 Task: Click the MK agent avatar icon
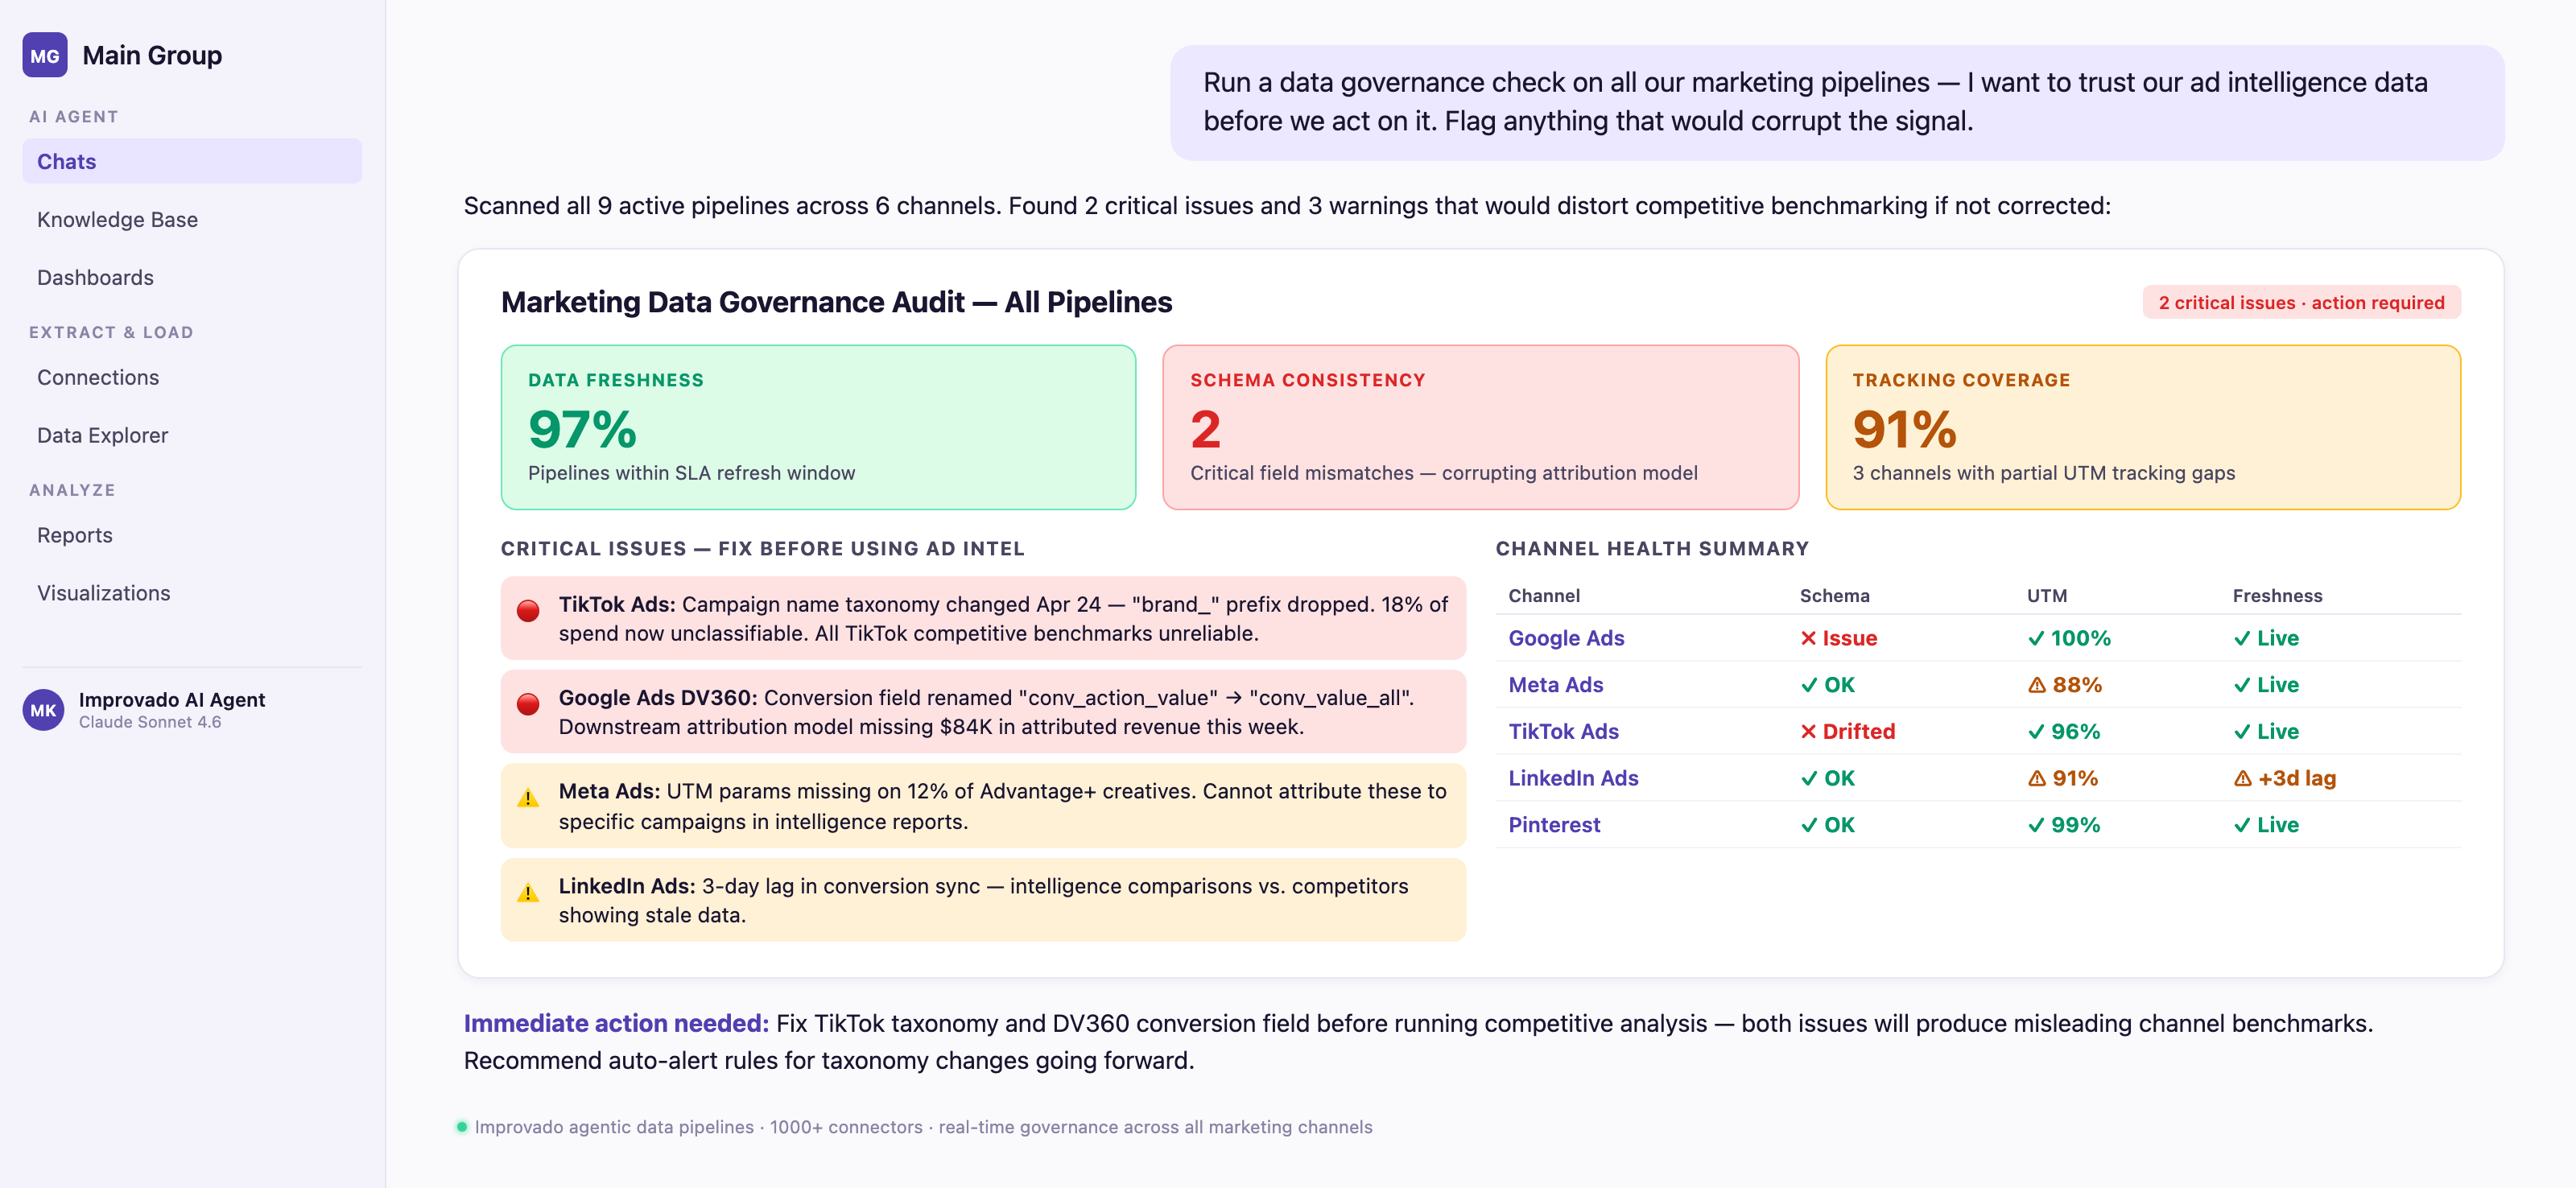(x=43, y=710)
